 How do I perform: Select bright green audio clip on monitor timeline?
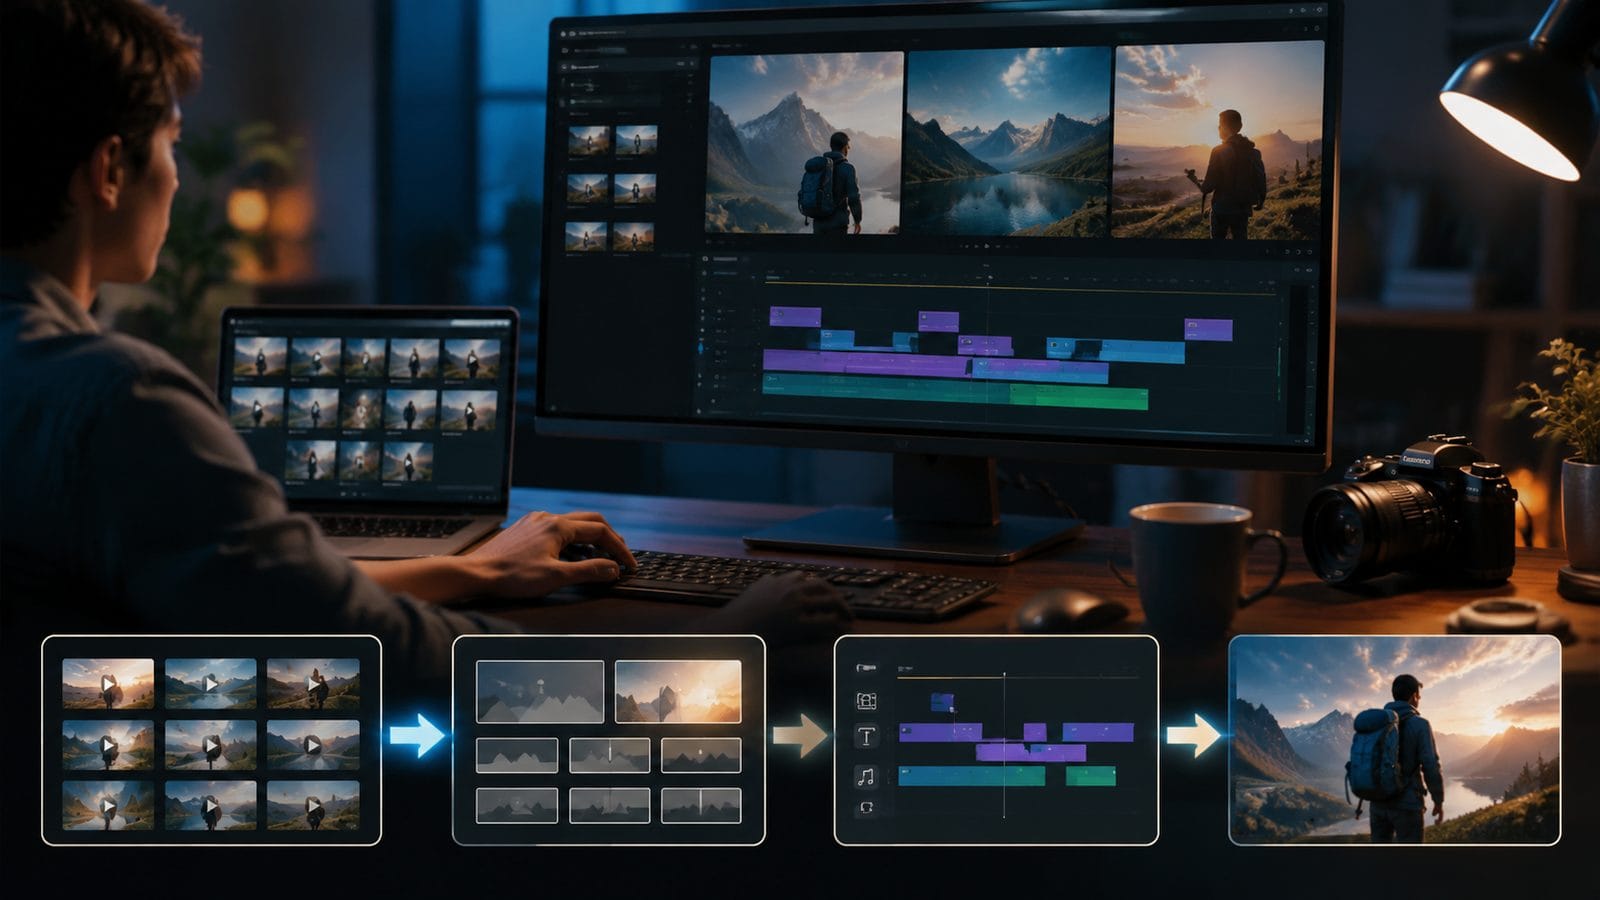coord(1079,397)
